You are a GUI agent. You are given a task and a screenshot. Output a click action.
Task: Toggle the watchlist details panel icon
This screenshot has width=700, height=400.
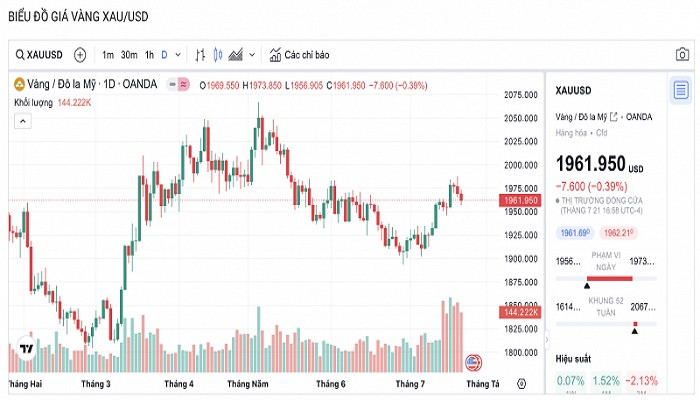click(x=680, y=91)
